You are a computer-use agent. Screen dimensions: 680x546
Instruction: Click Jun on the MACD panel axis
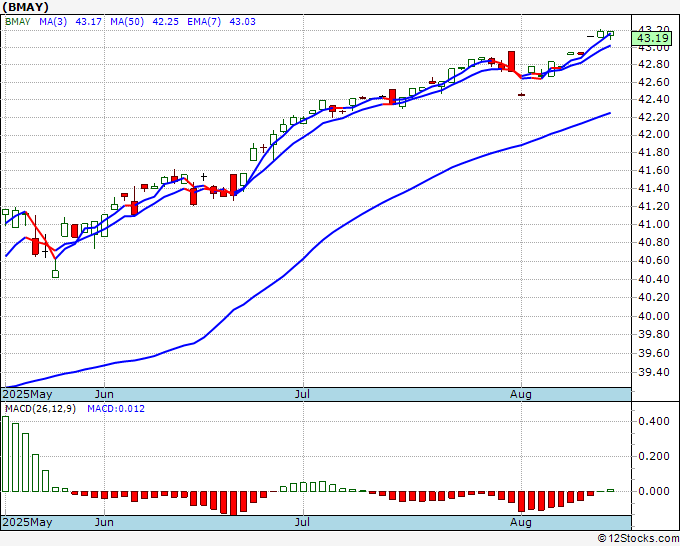104,522
